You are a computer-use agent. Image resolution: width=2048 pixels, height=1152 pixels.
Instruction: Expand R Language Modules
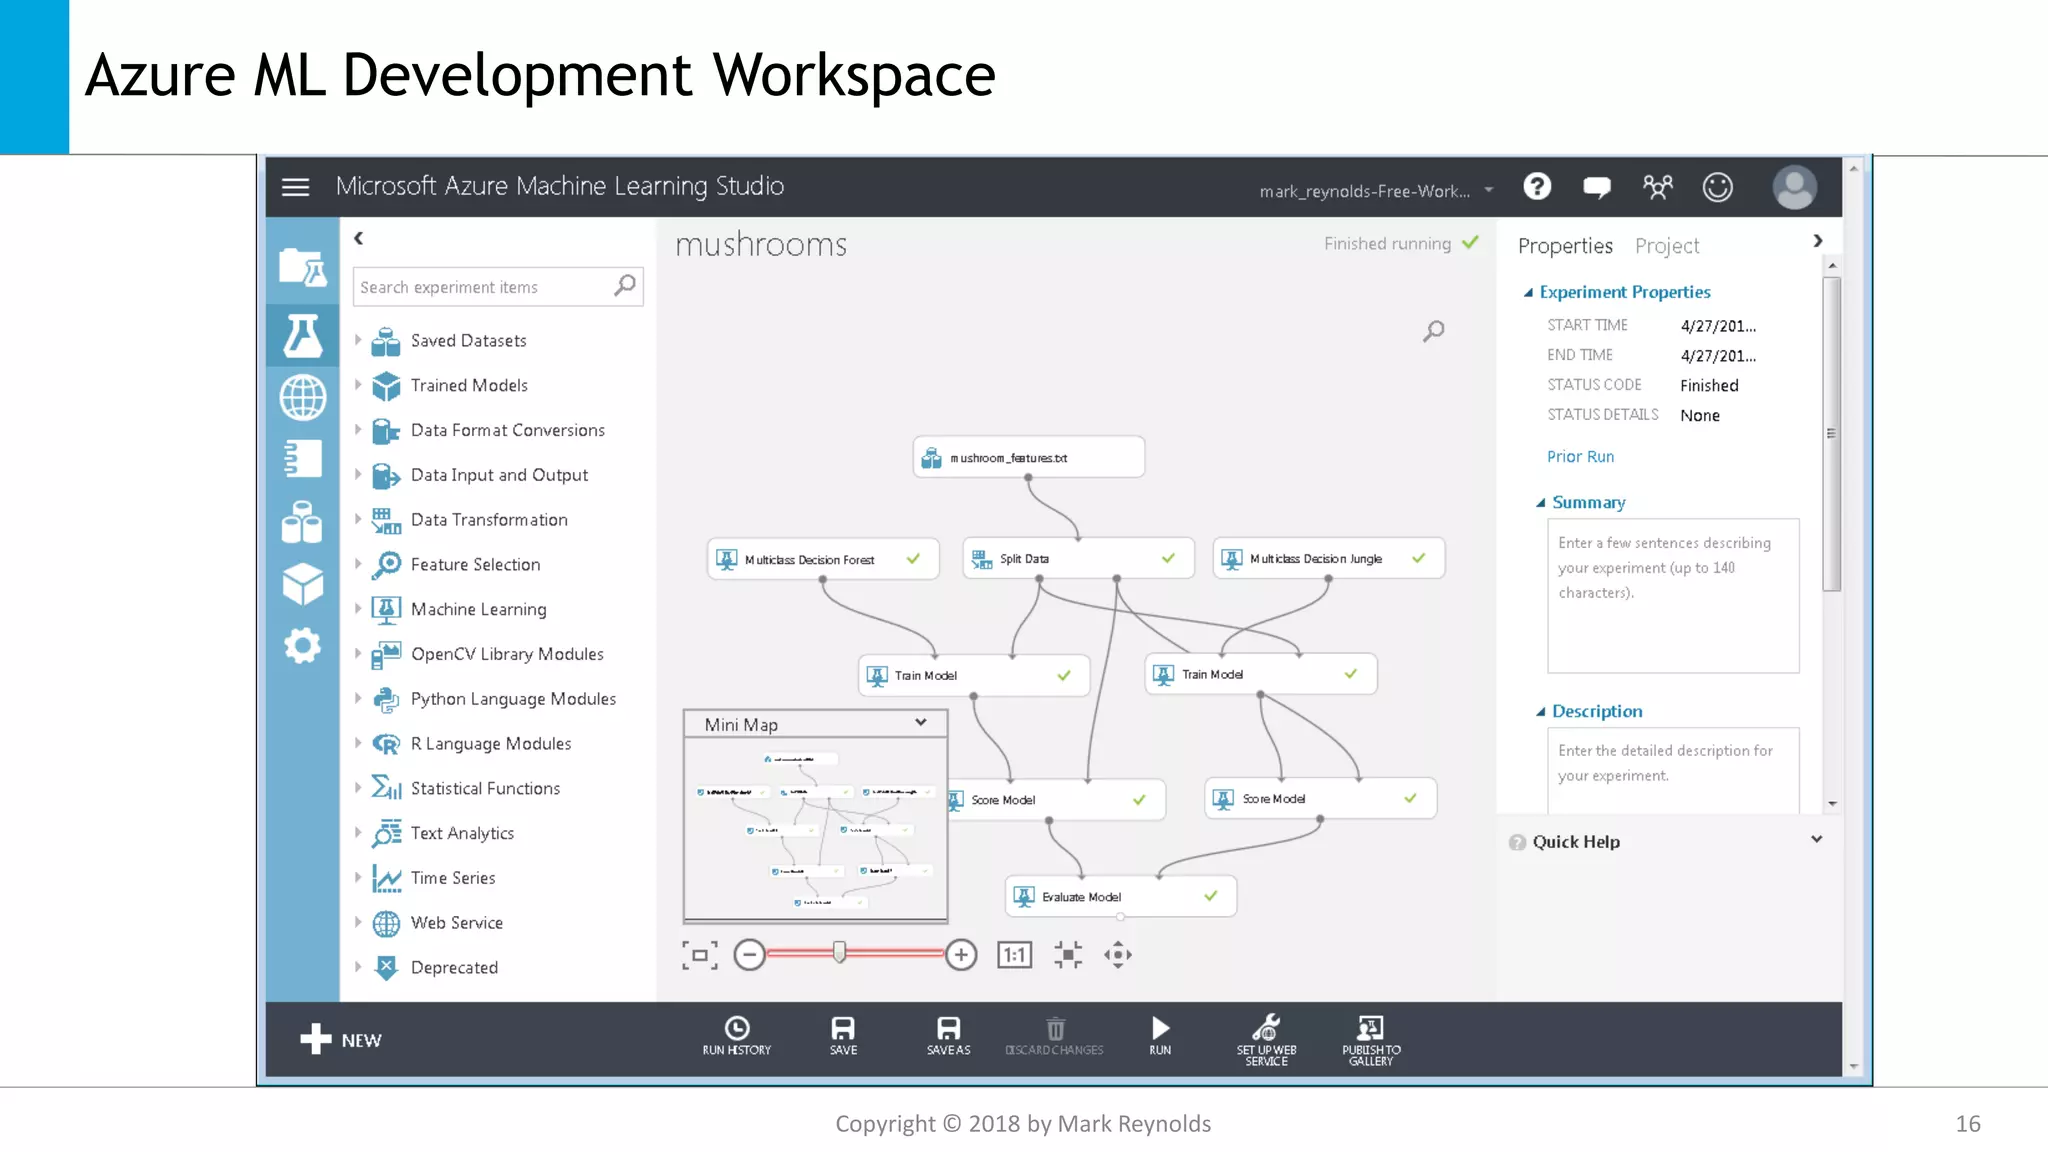[x=358, y=743]
